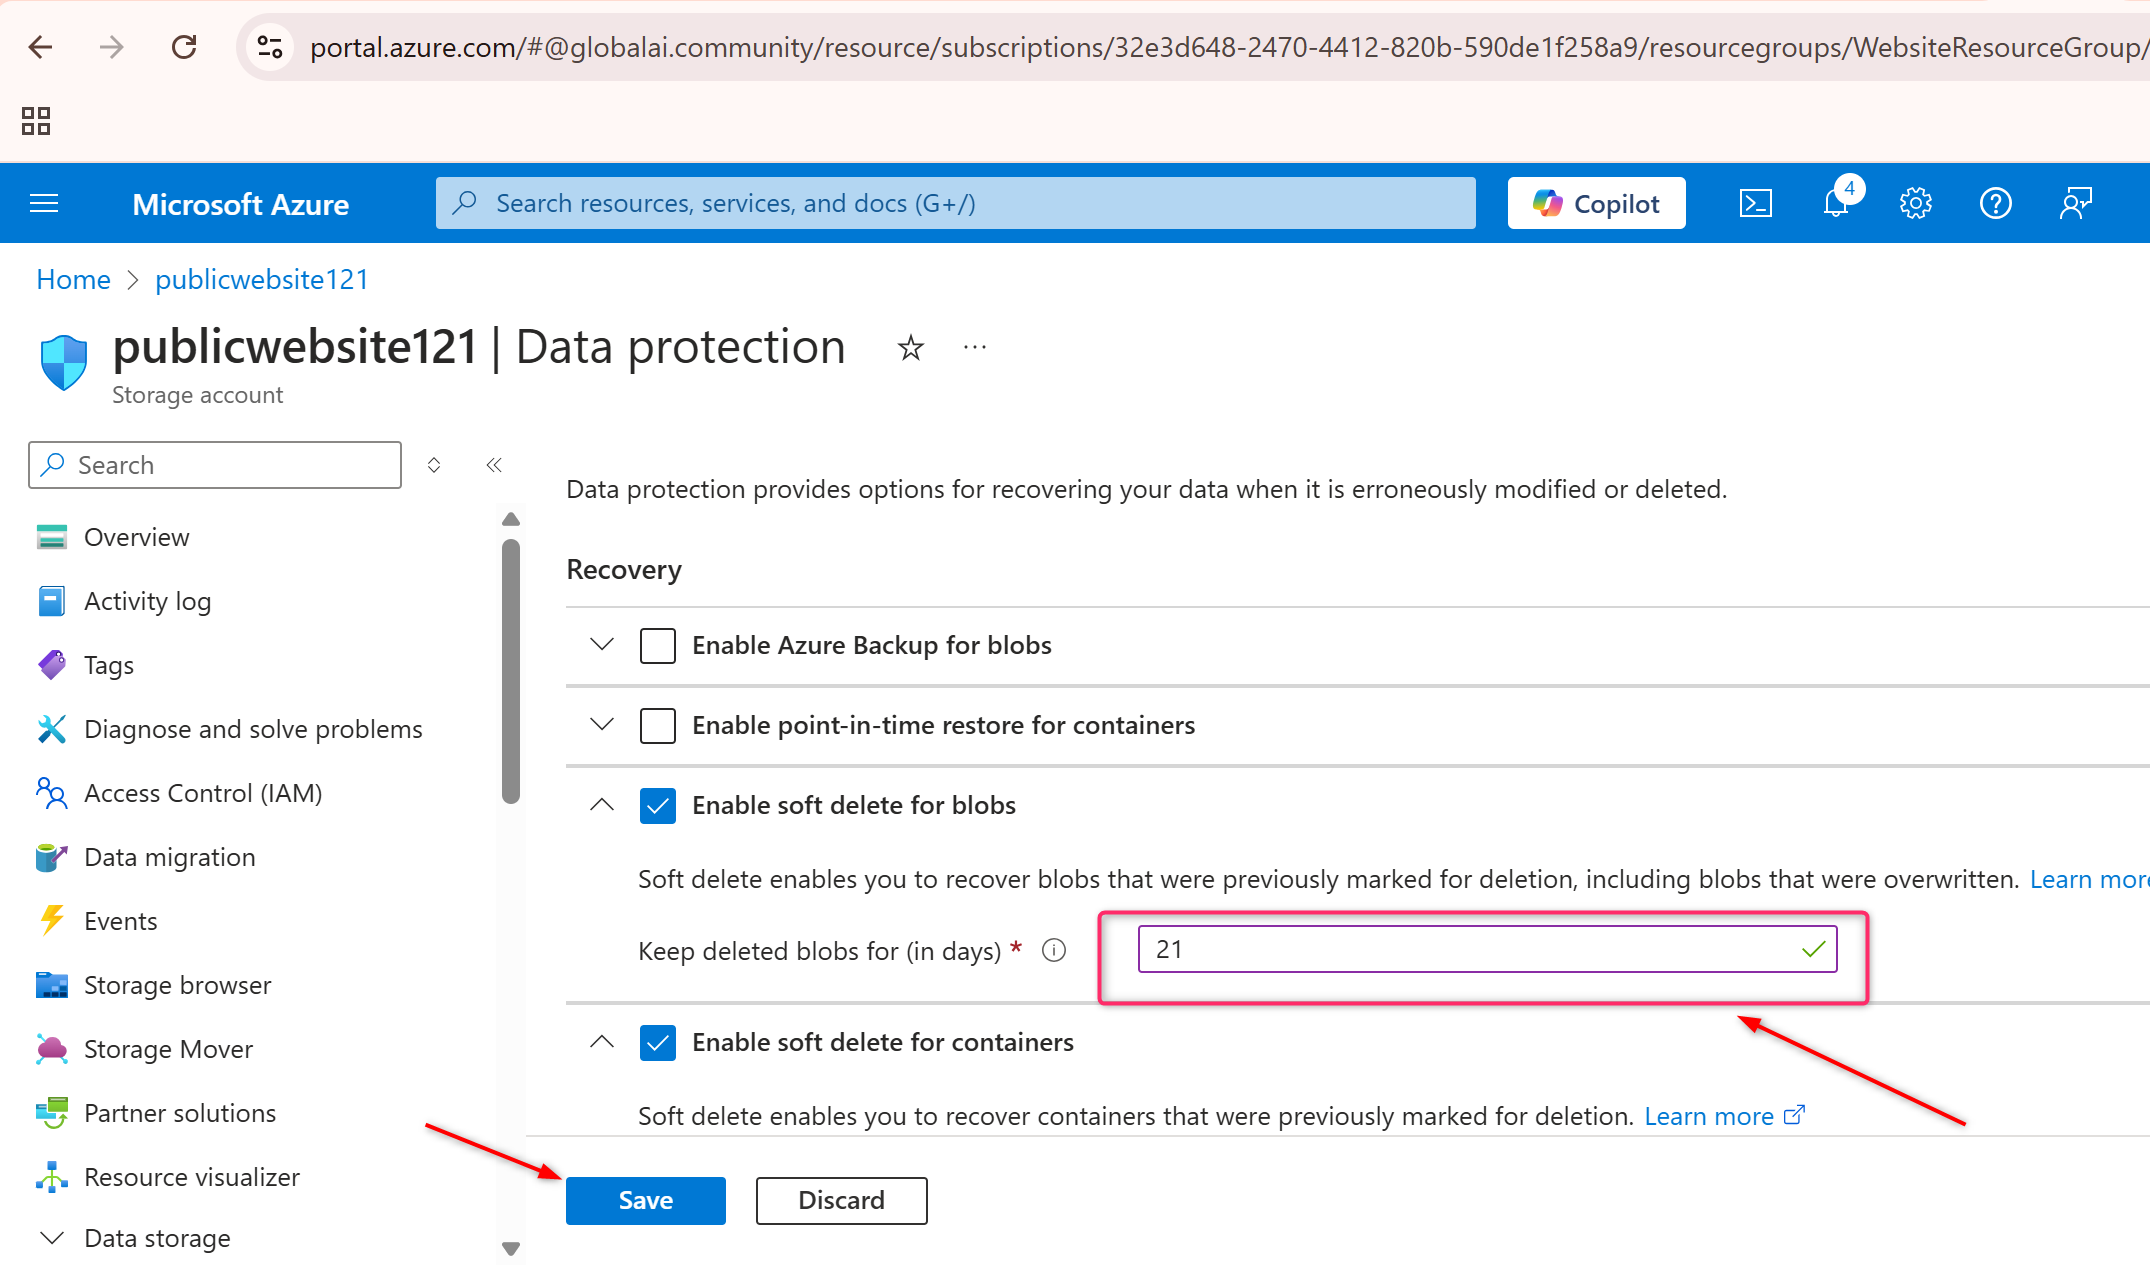Focus the Keep deleted blobs days field
This screenshot has width=2150, height=1265.
pyautogui.click(x=1487, y=950)
